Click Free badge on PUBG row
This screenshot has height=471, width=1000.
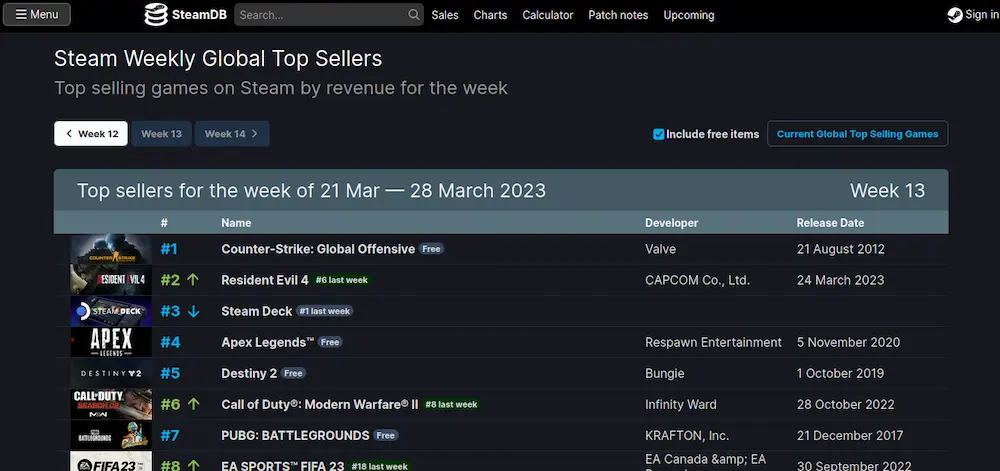[x=386, y=436]
